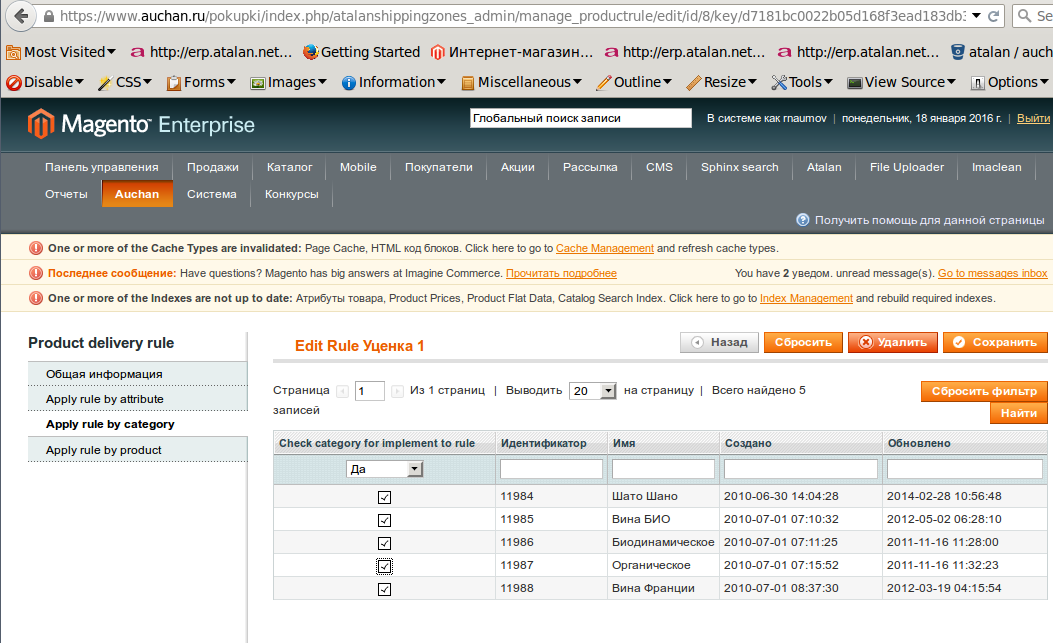Open the Покупатели menu
Viewport: 1053px width, 643px height.
(x=439, y=167)
